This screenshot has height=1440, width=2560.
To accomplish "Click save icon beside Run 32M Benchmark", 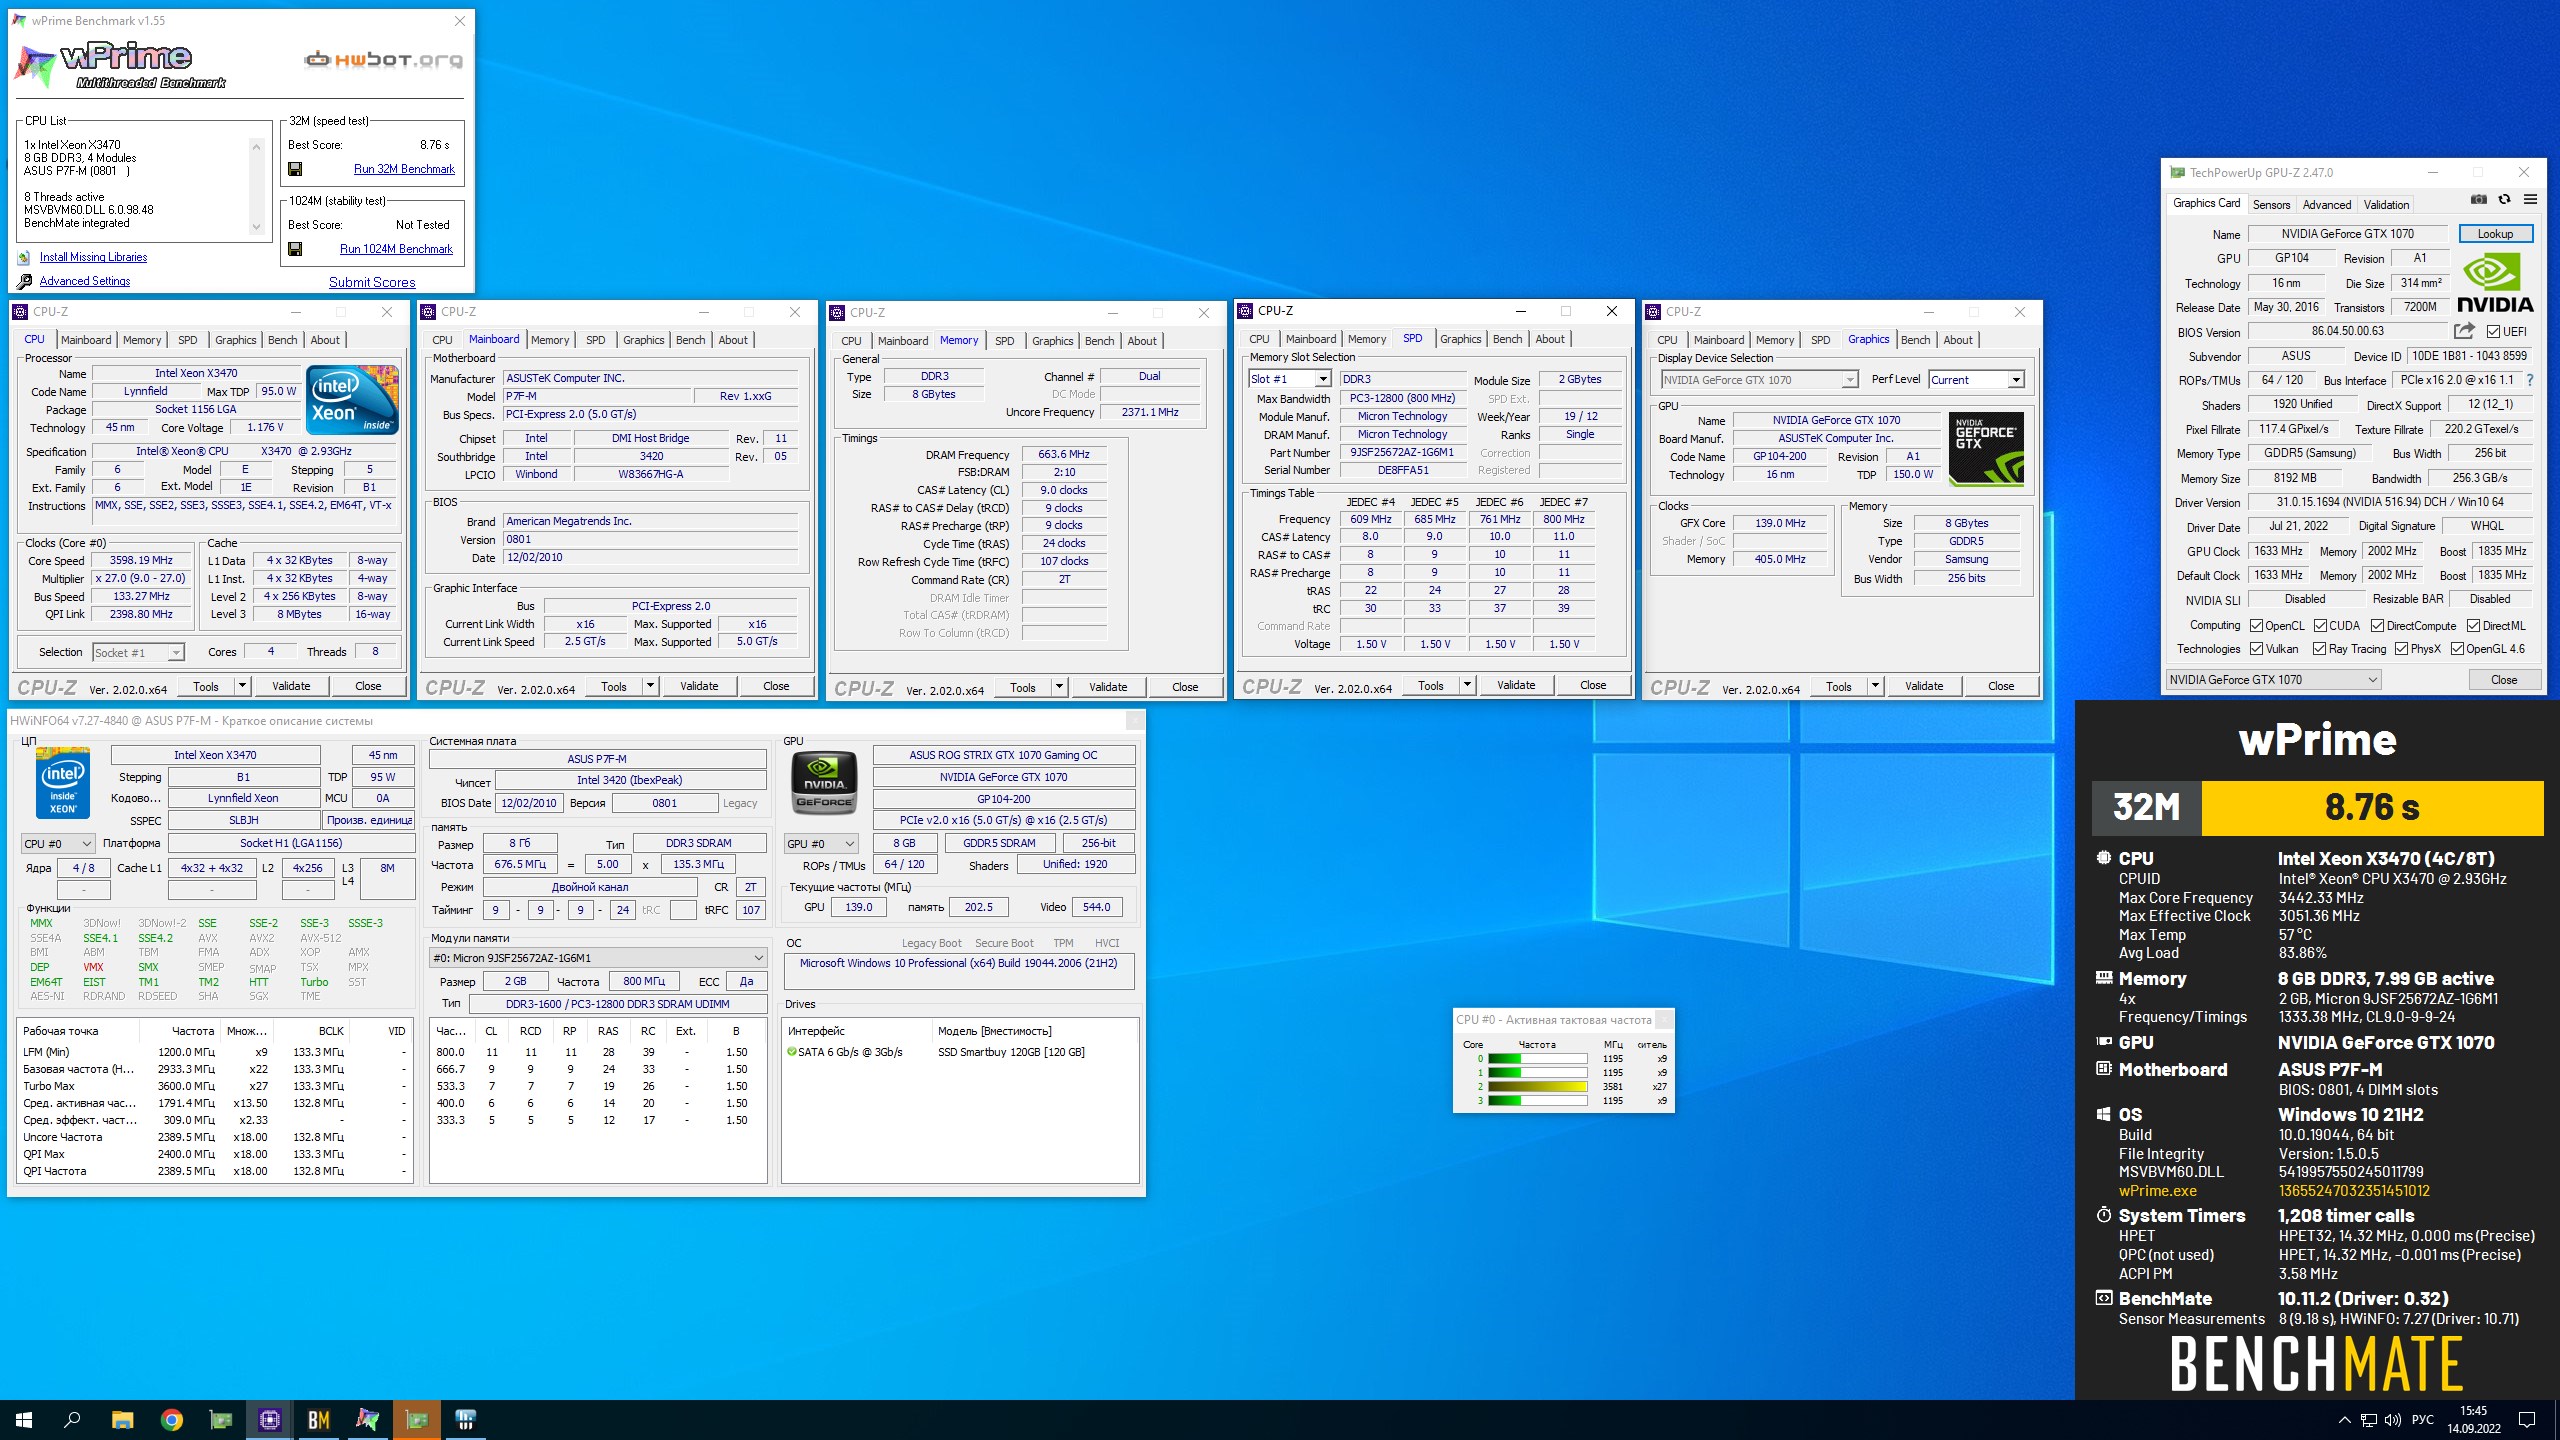I will [295, 169].
